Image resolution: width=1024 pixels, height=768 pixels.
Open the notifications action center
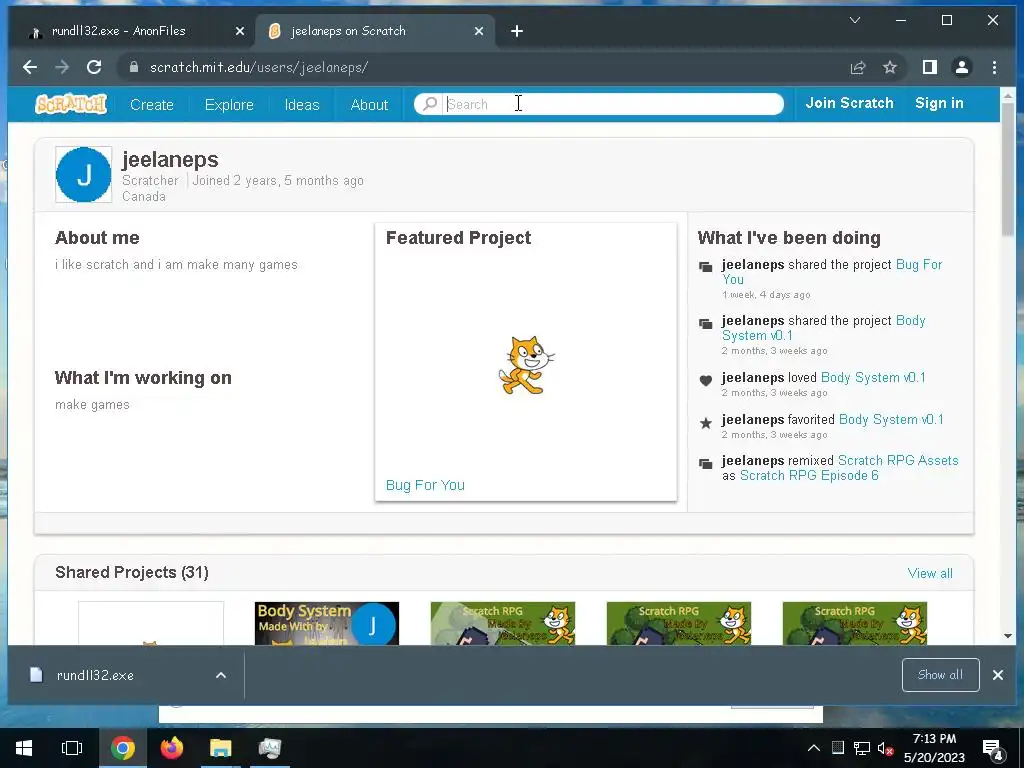pyautogui.click(x=992, y=749)
